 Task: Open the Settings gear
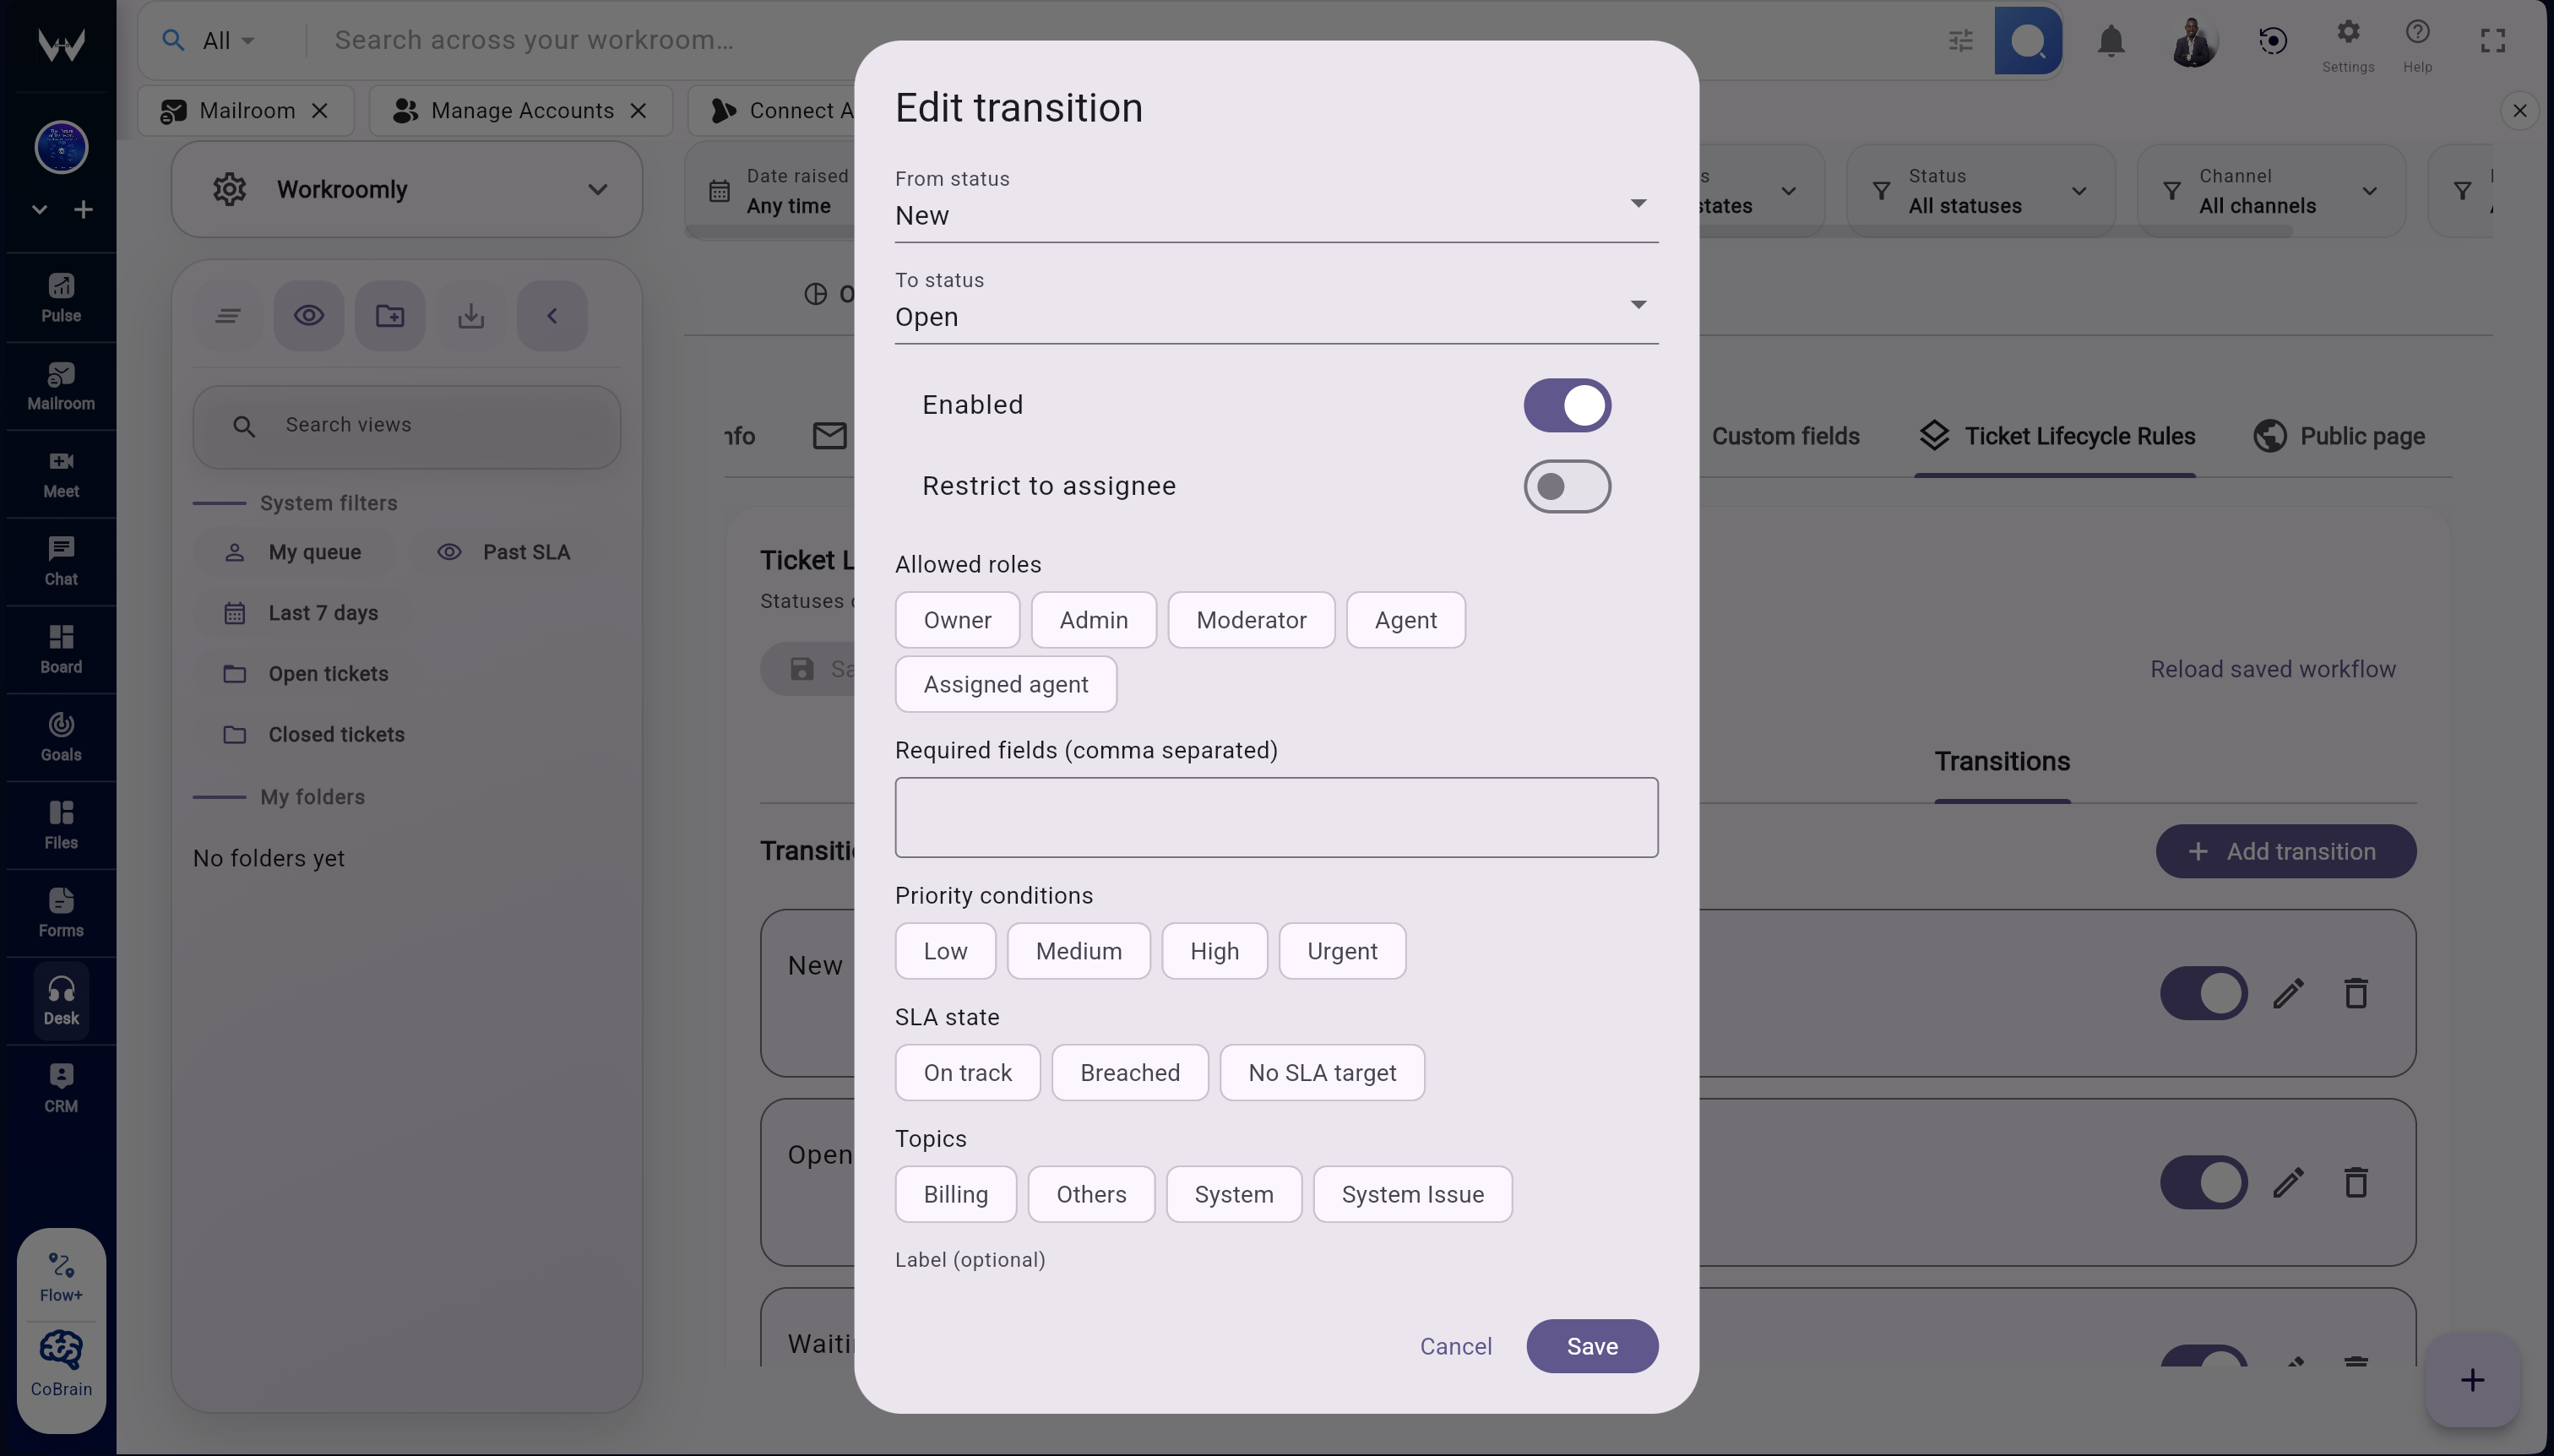[2346, 32]
